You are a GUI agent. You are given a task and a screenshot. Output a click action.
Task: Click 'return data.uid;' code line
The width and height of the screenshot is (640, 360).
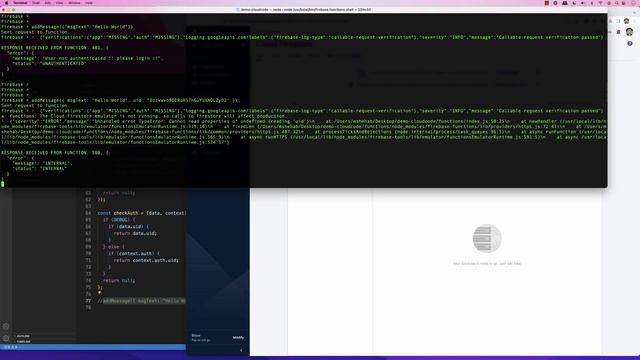click(x=135, y=233)
